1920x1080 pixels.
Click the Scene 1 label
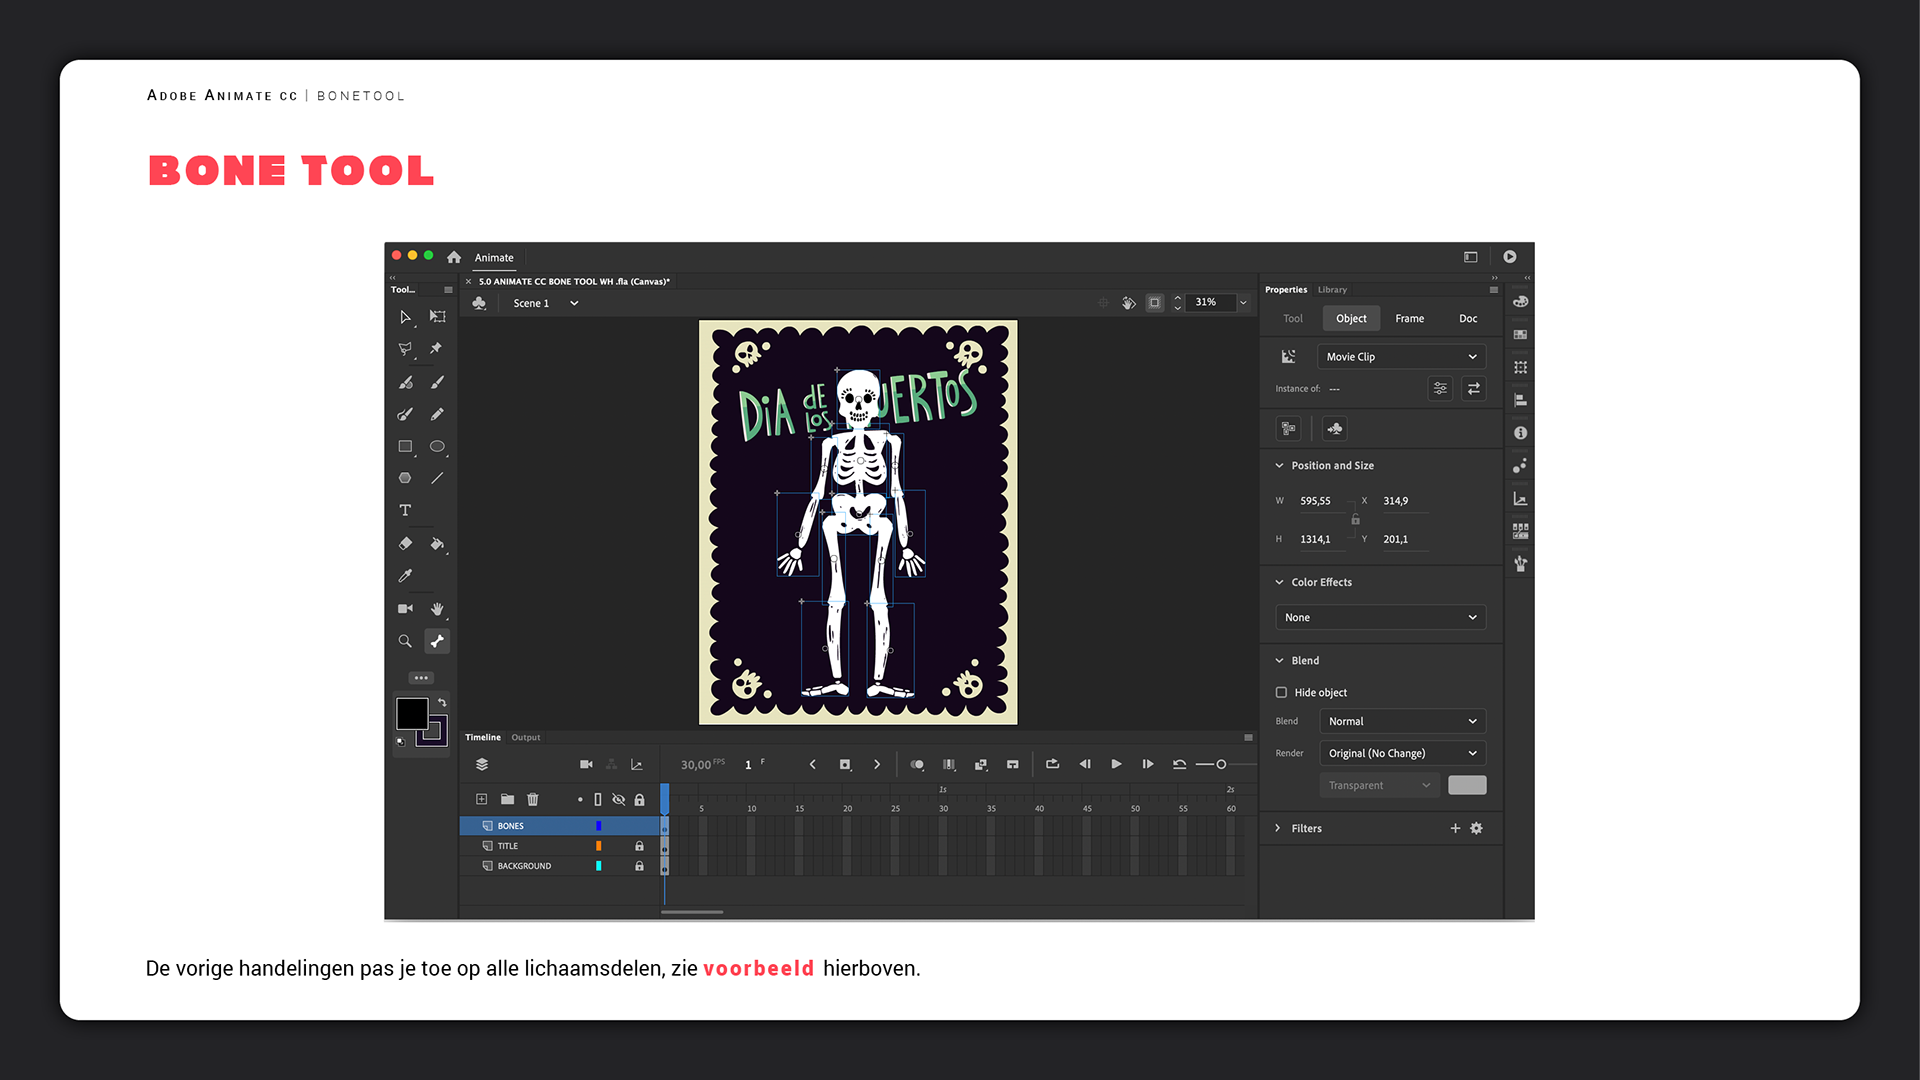(531, 303)
